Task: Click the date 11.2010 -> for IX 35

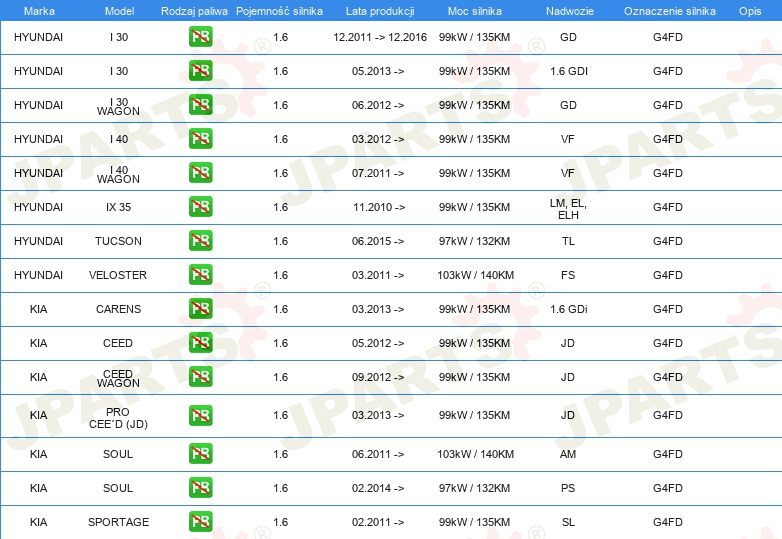Action: pyautogui.click(x=379, y=207)
